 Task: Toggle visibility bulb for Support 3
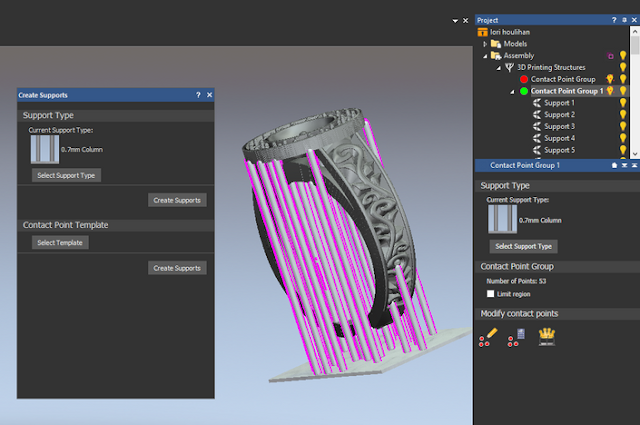(623, 127)
